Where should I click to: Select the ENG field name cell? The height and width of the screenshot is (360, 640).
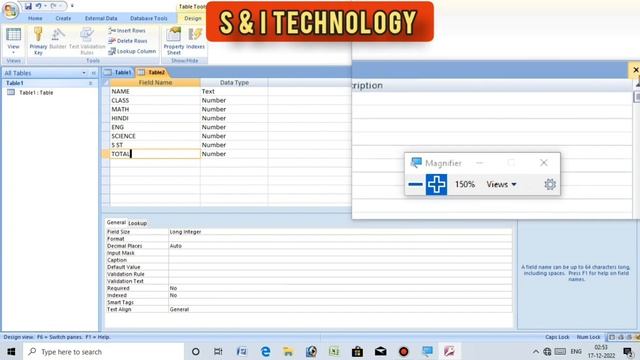(x=155, y=127)
